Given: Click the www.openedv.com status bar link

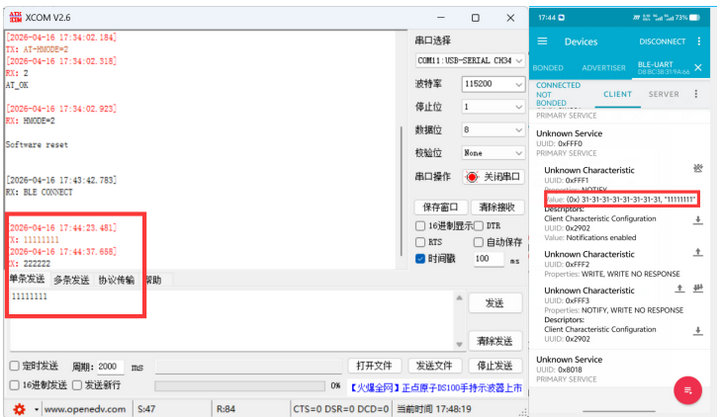Looking at the screenshot, I should coord(85,409).
